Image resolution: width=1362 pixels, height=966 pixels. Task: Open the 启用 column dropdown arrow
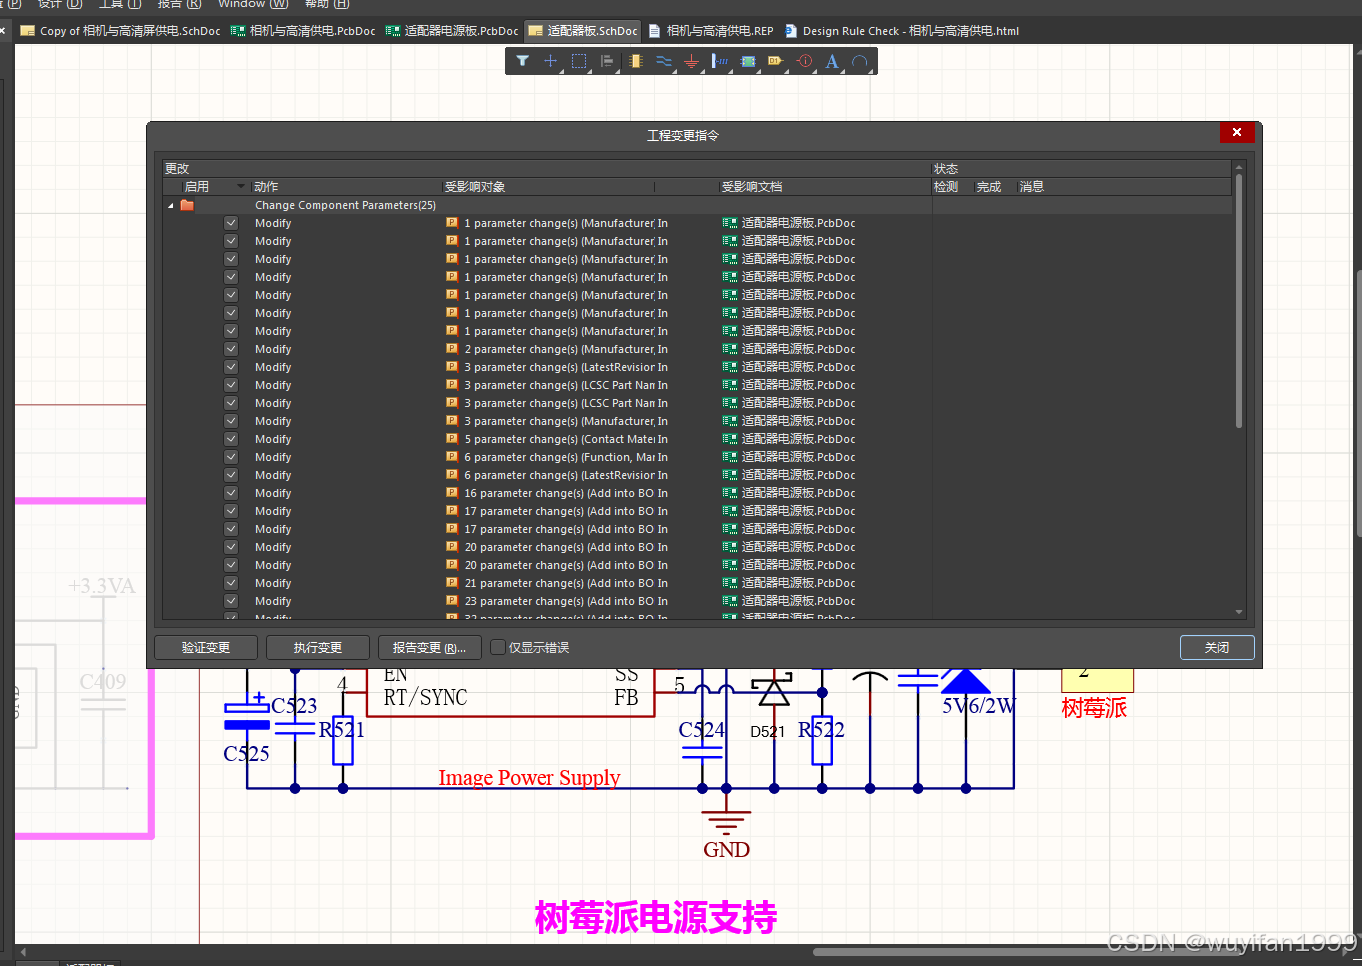240,187
